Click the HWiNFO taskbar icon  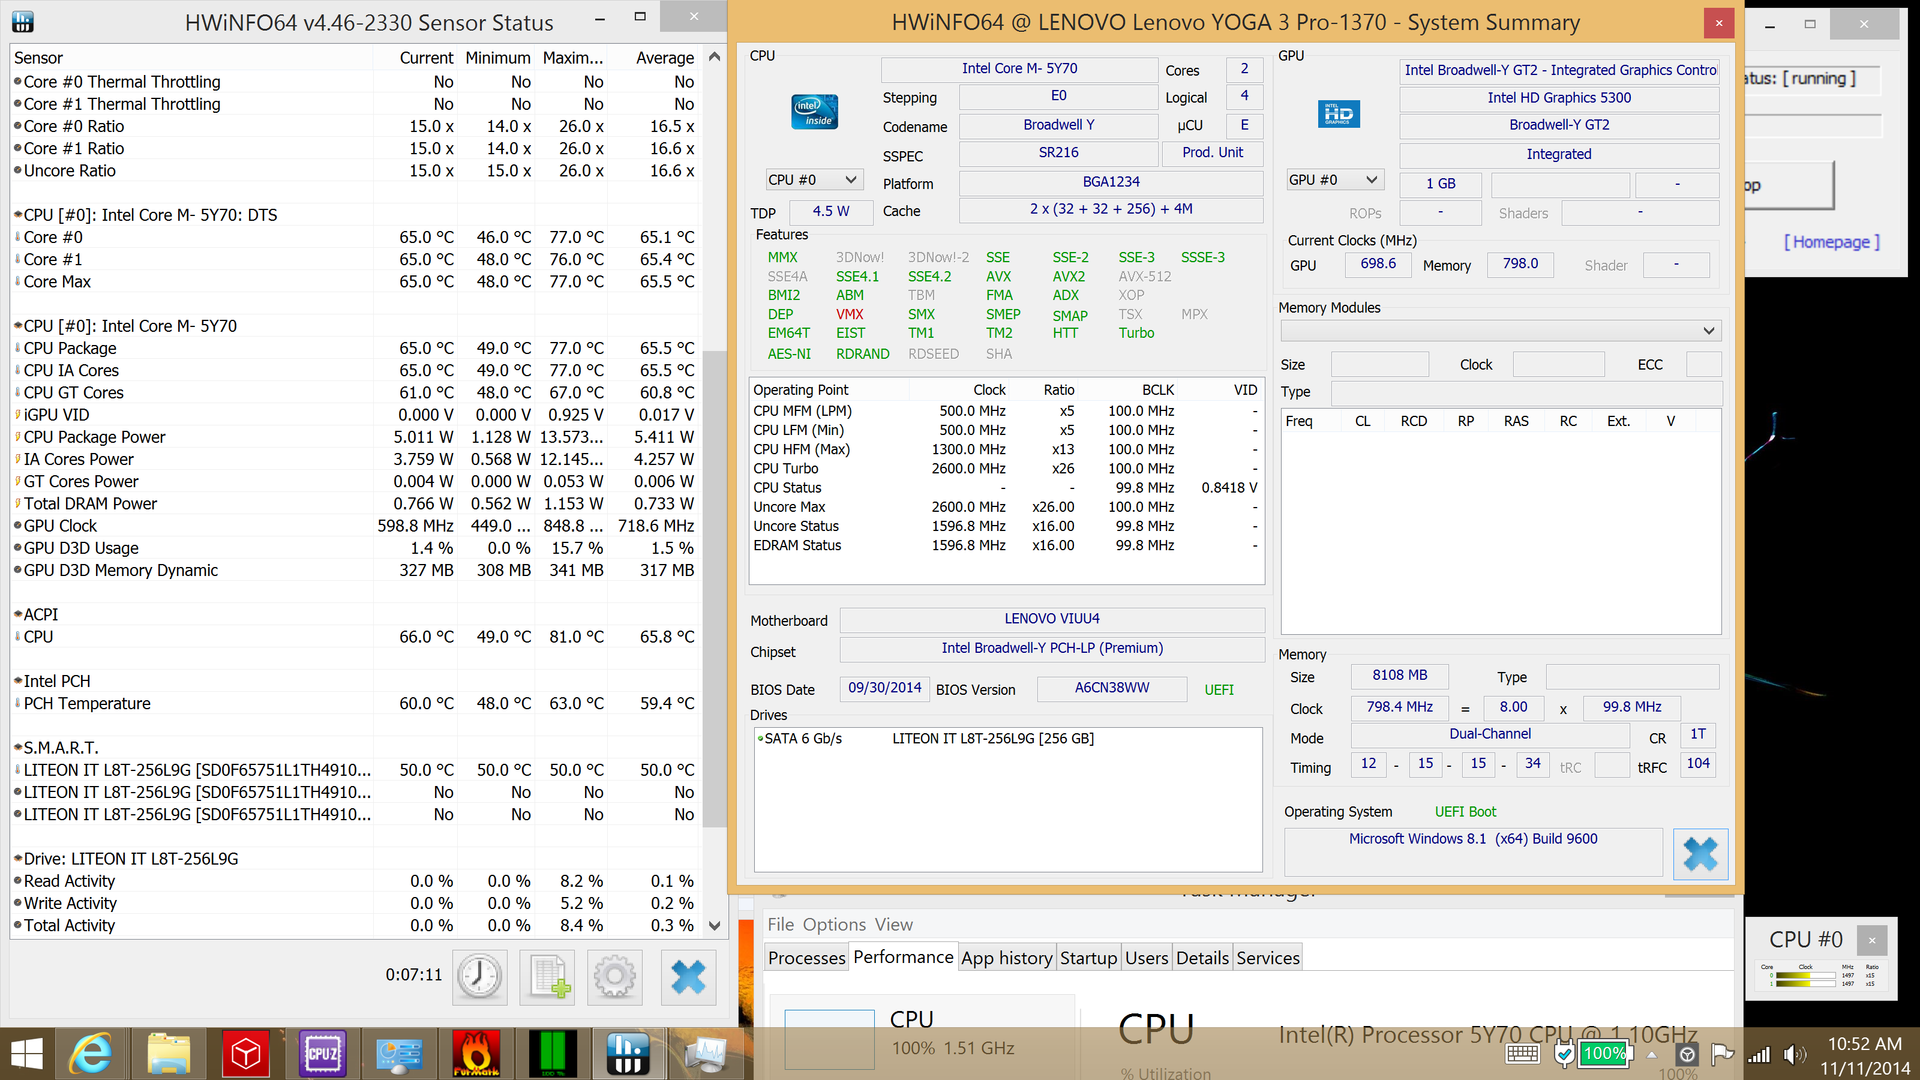coord(628,1053)
